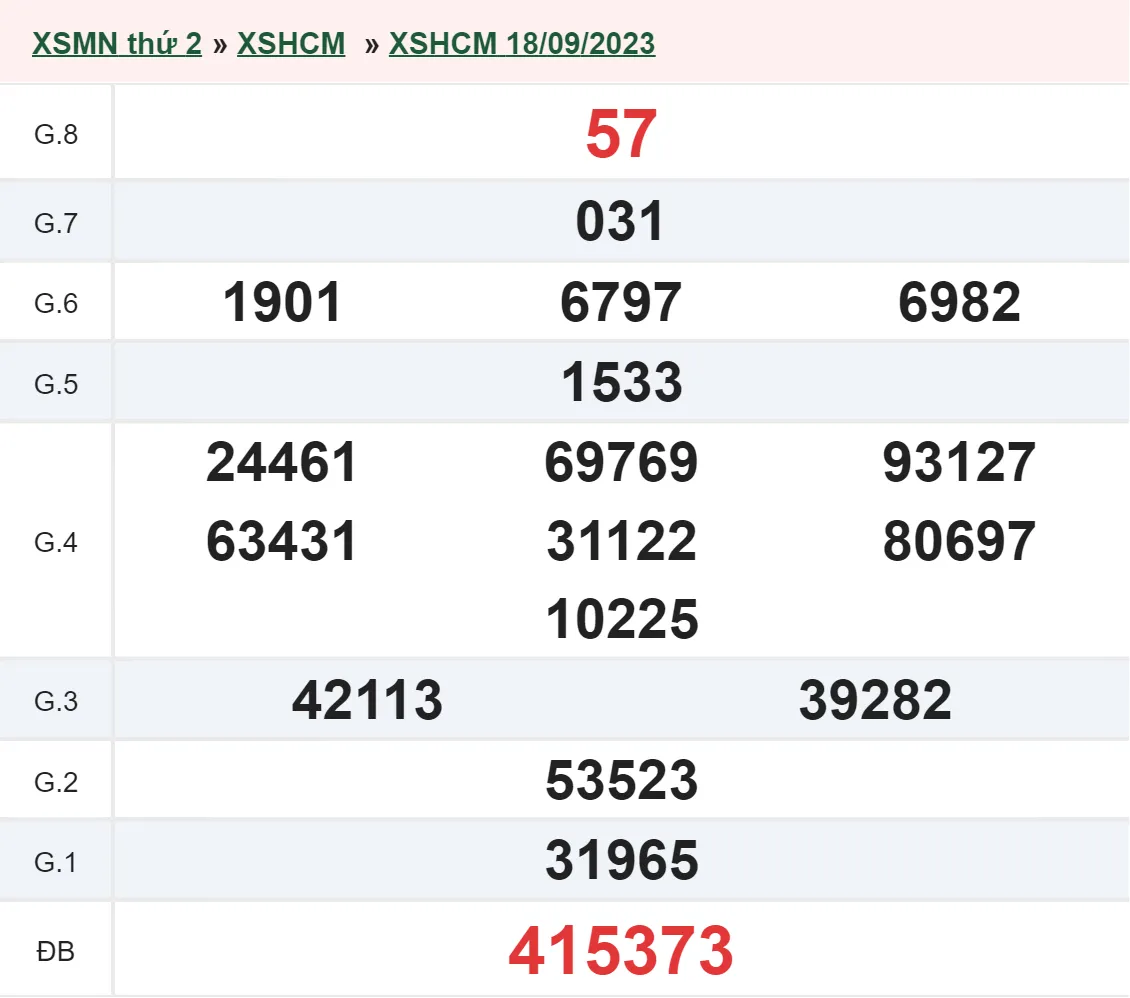This screenshot has height=998, width=1130.
Task: Select prize number 31965 in row G.1
Action: 621,859
